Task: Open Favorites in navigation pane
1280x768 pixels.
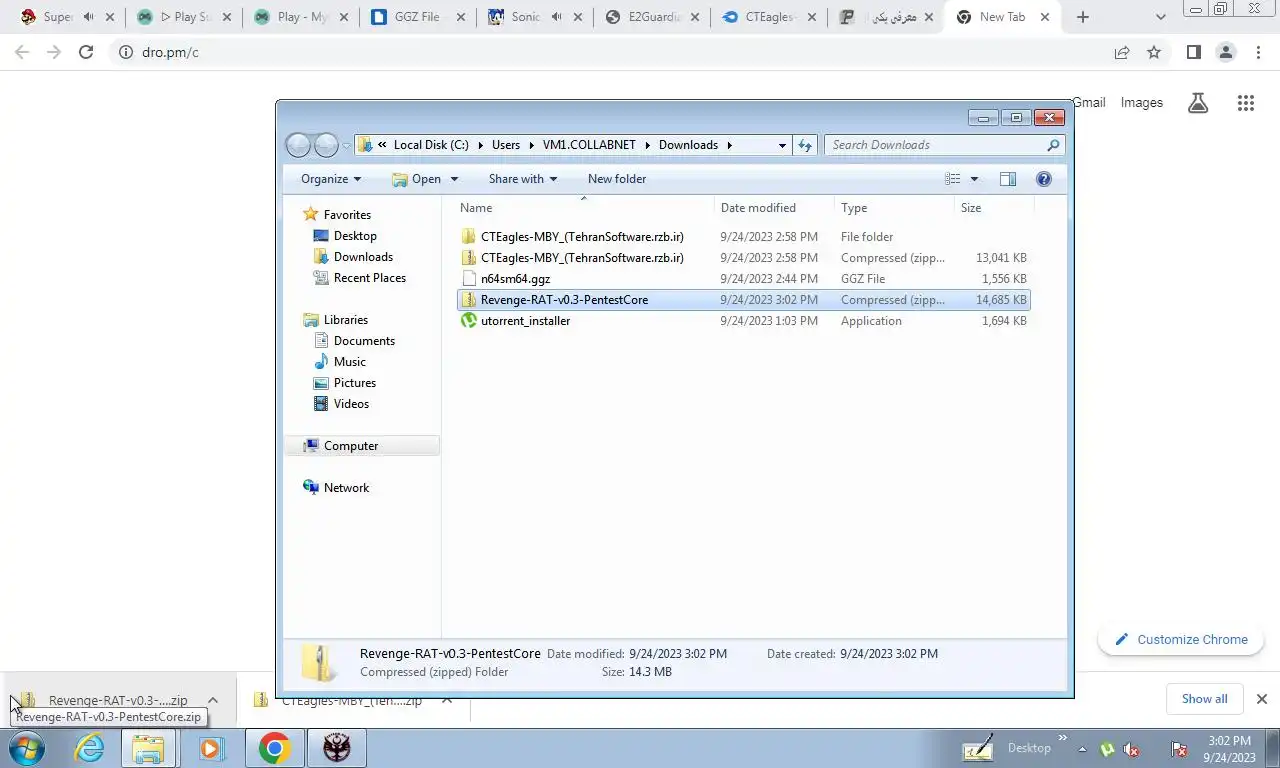Action: [347, 215]
